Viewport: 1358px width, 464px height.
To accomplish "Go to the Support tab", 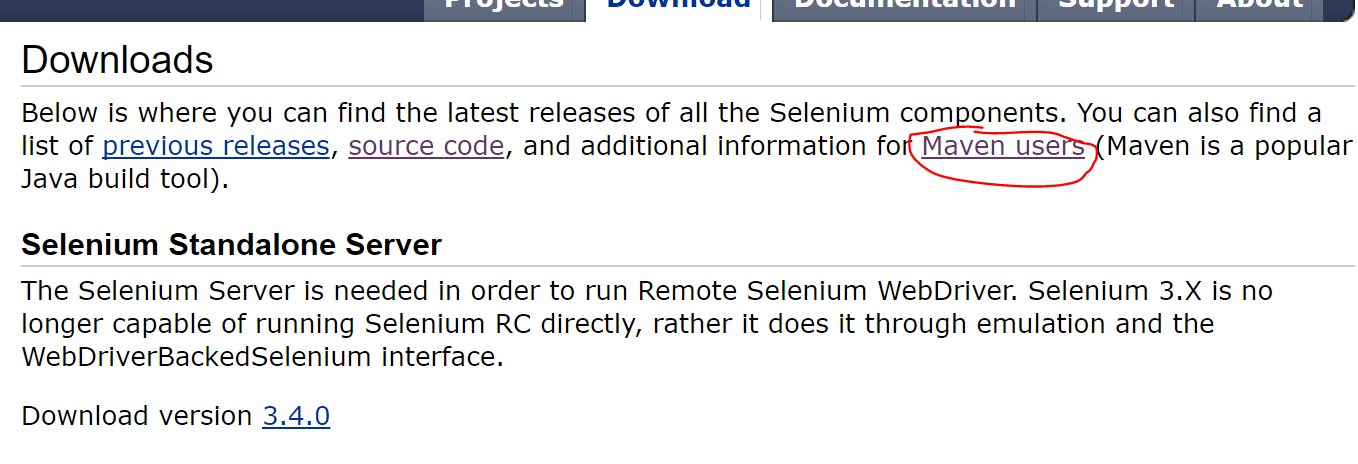I will point(1116,5).
